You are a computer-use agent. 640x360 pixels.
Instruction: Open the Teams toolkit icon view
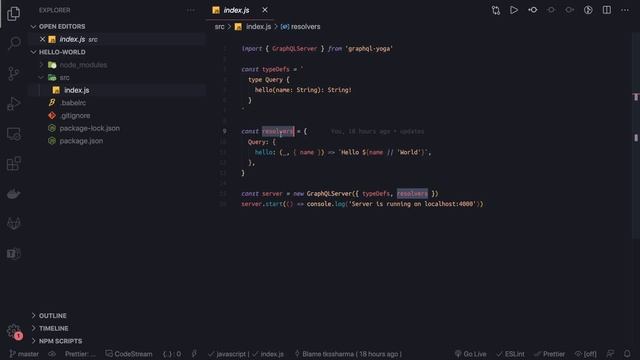[x=13, y=253]
